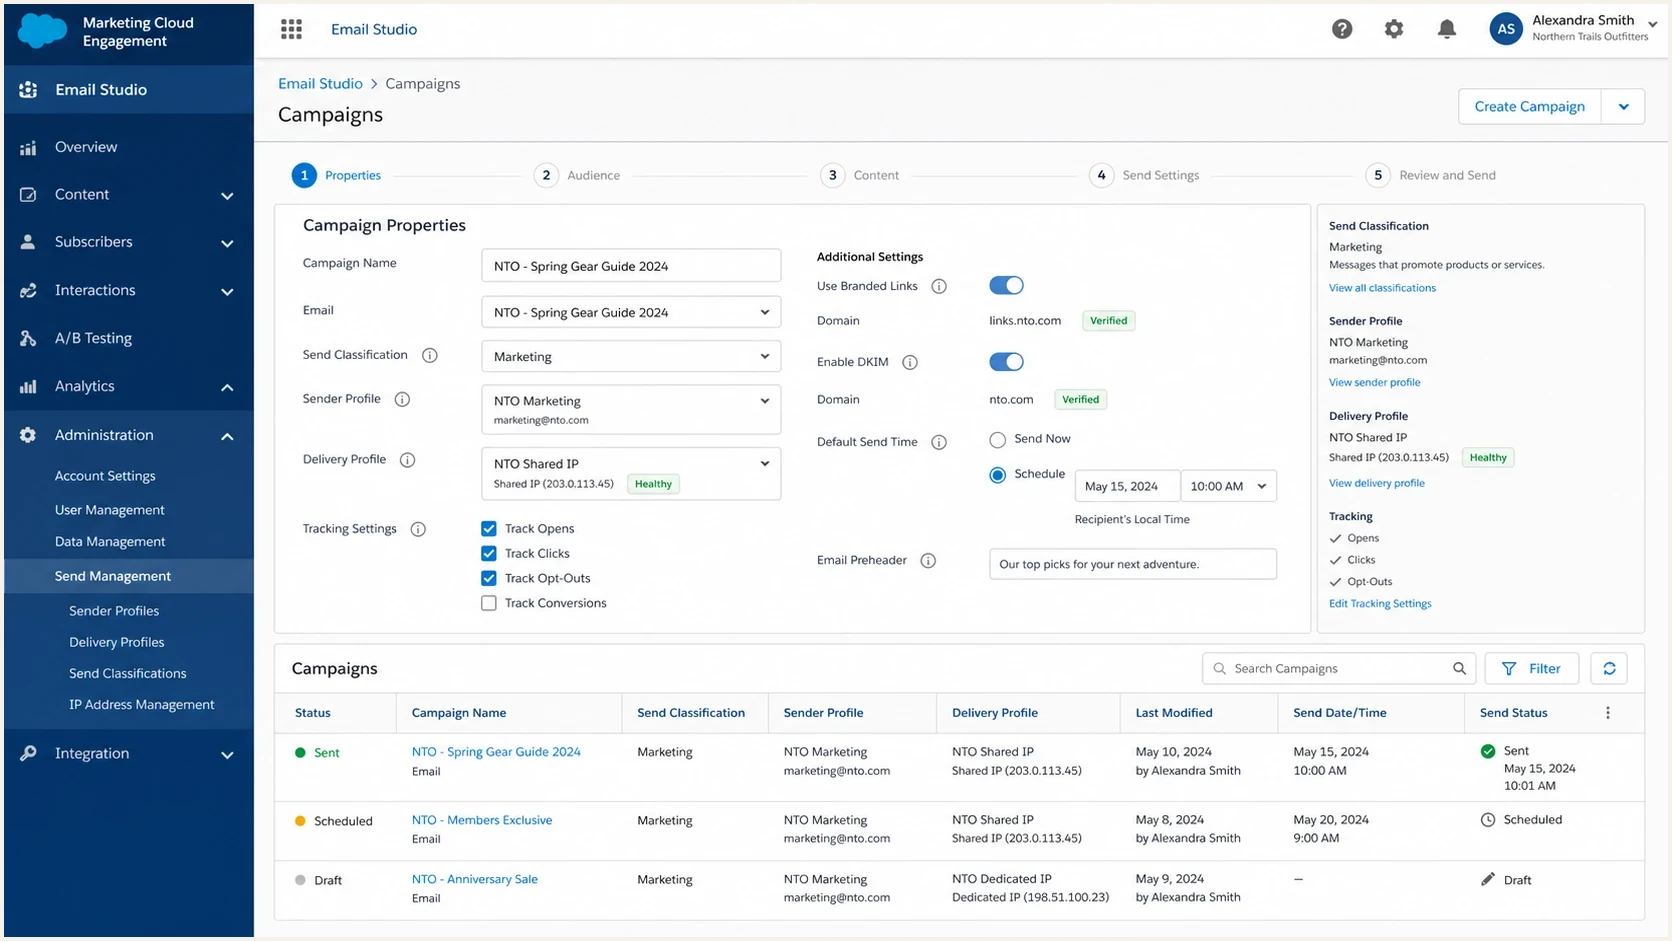Open View sender profile link
This screenshot has height=941, width=1672.
coord(1374,383)
